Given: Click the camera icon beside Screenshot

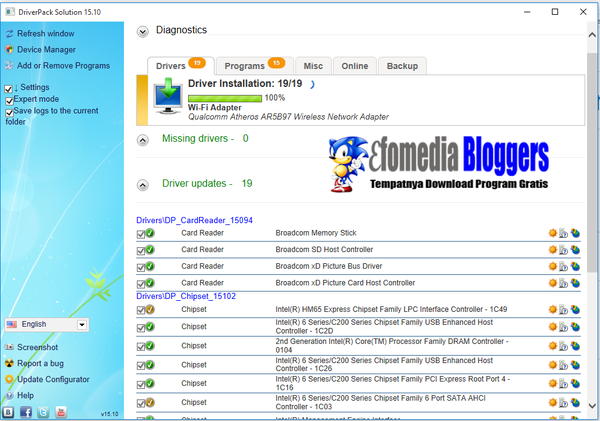Looking at the screenshot, I should 9,347.
